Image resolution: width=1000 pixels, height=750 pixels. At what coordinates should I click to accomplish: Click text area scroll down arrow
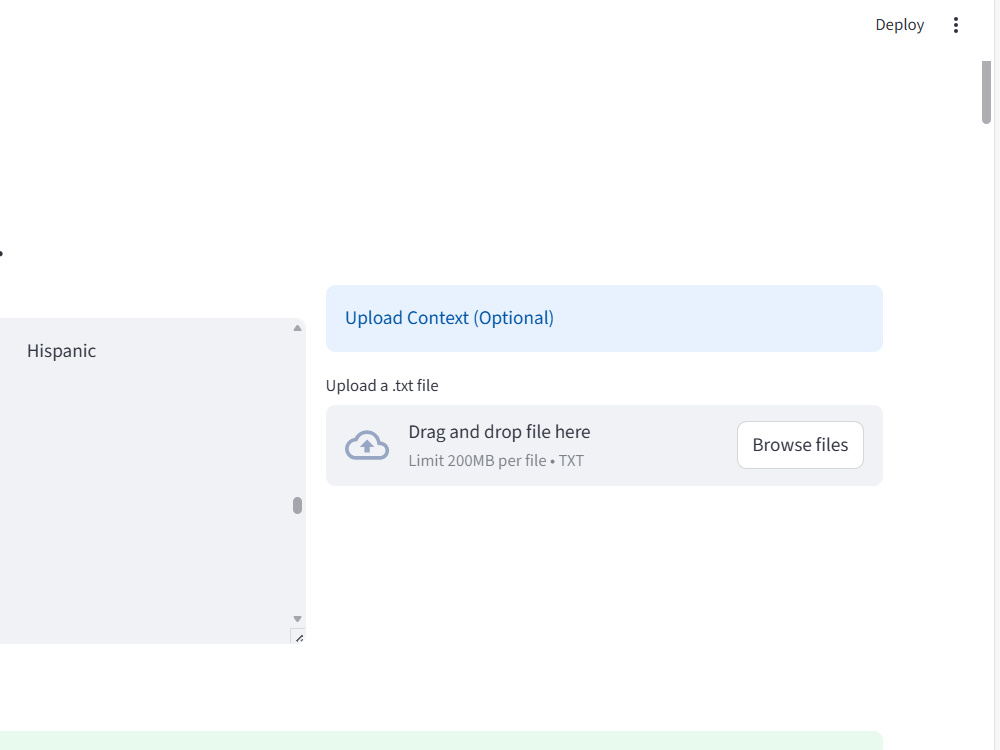tap(297, 619)
